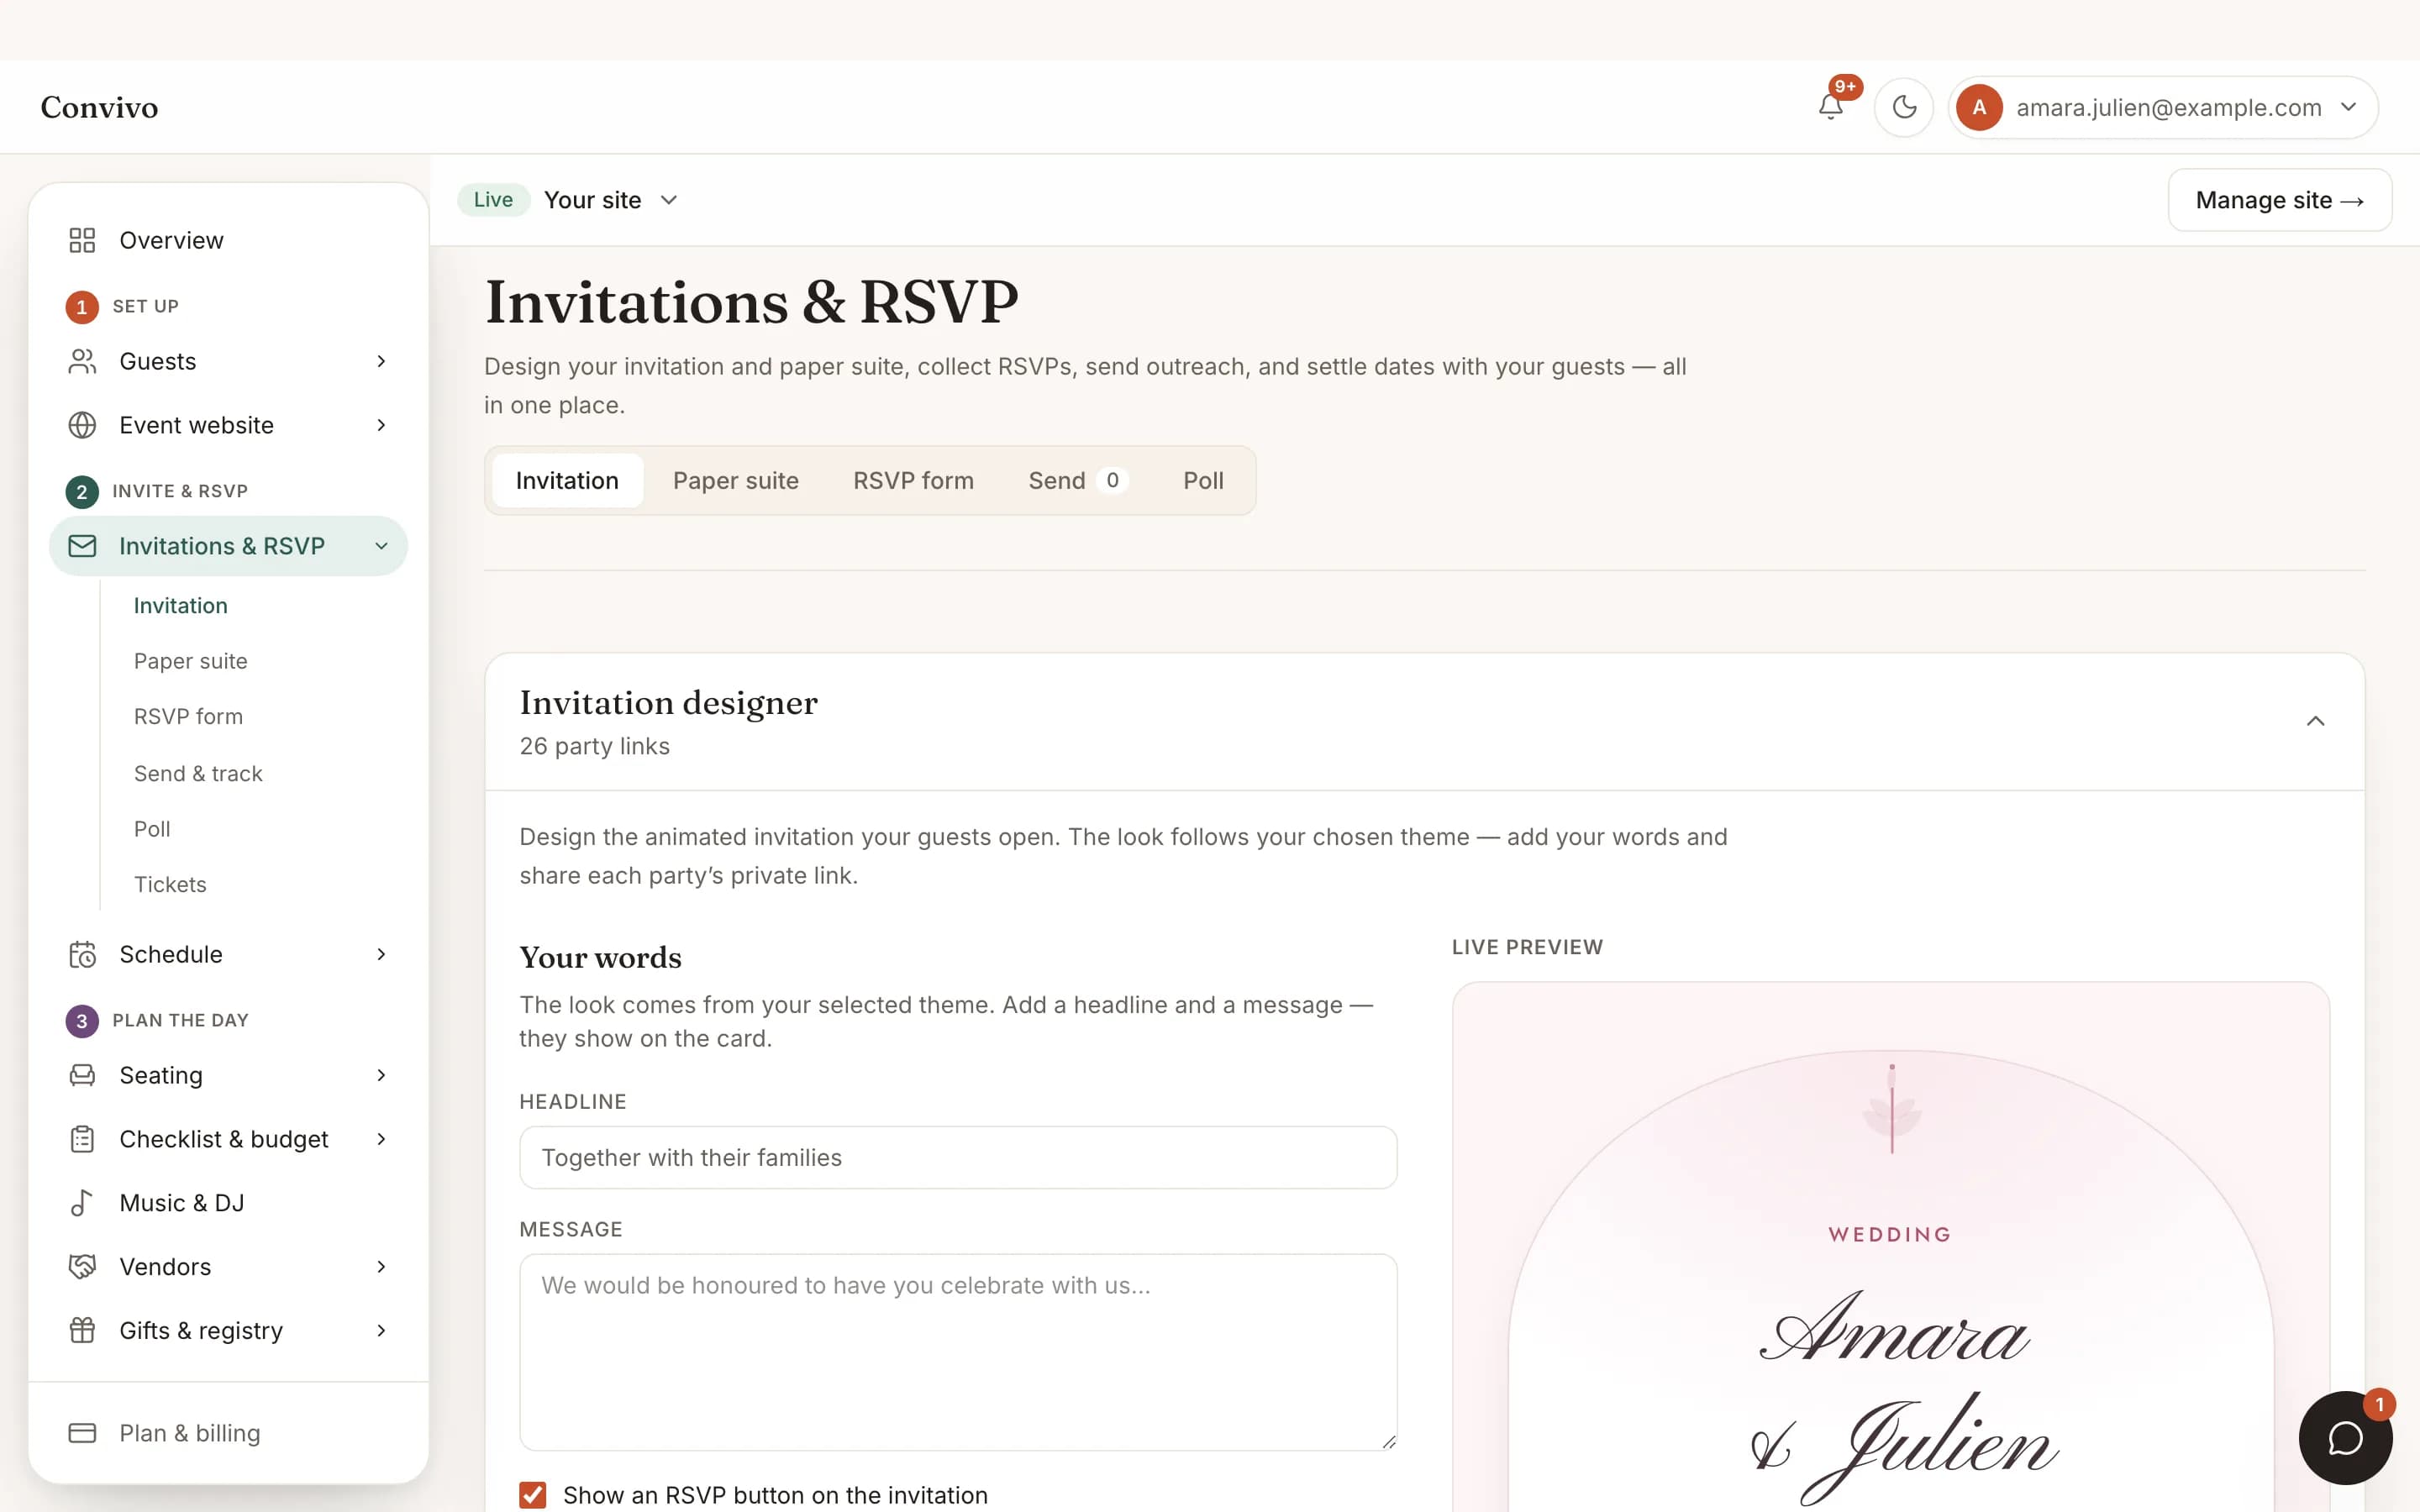This screenshot has height=1512, width=2420.
Task: Click the Event website globe icon
Action: click(x=82, y=425)
